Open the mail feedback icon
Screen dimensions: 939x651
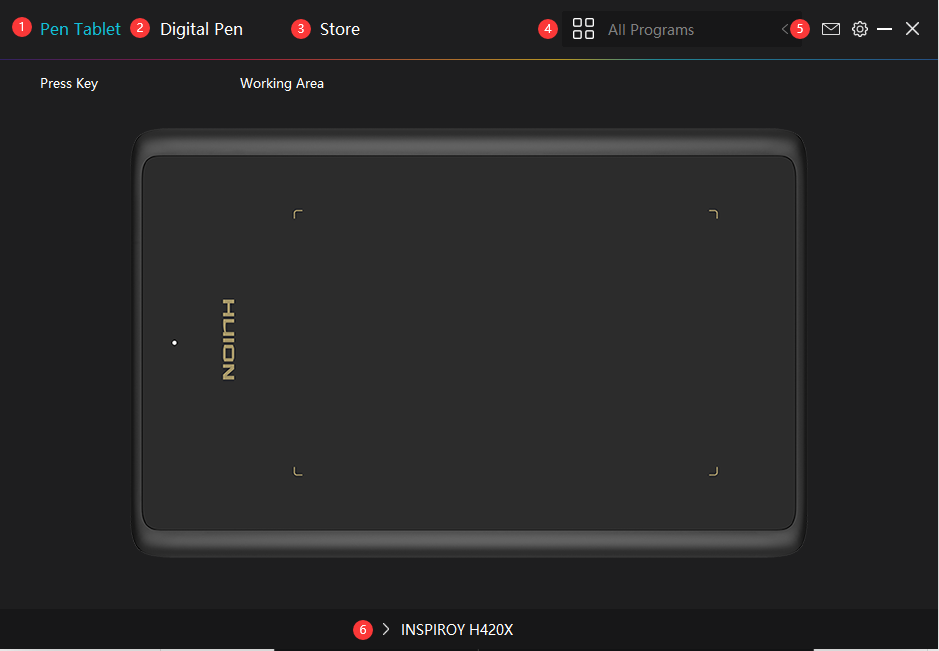[x=831, y=29]
